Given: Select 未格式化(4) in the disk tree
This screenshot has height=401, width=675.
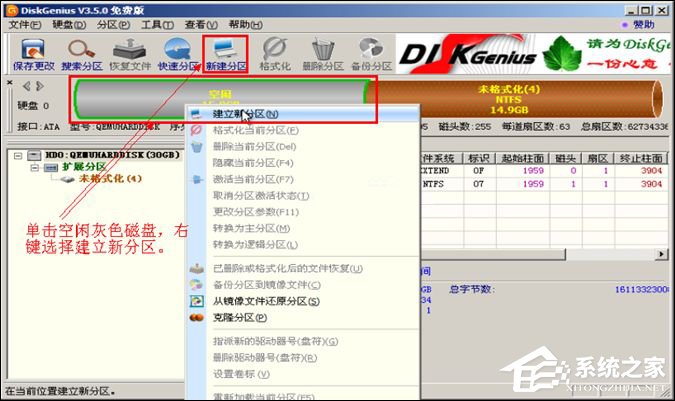Looking at the screenshot, I should [x=110, y=179].
